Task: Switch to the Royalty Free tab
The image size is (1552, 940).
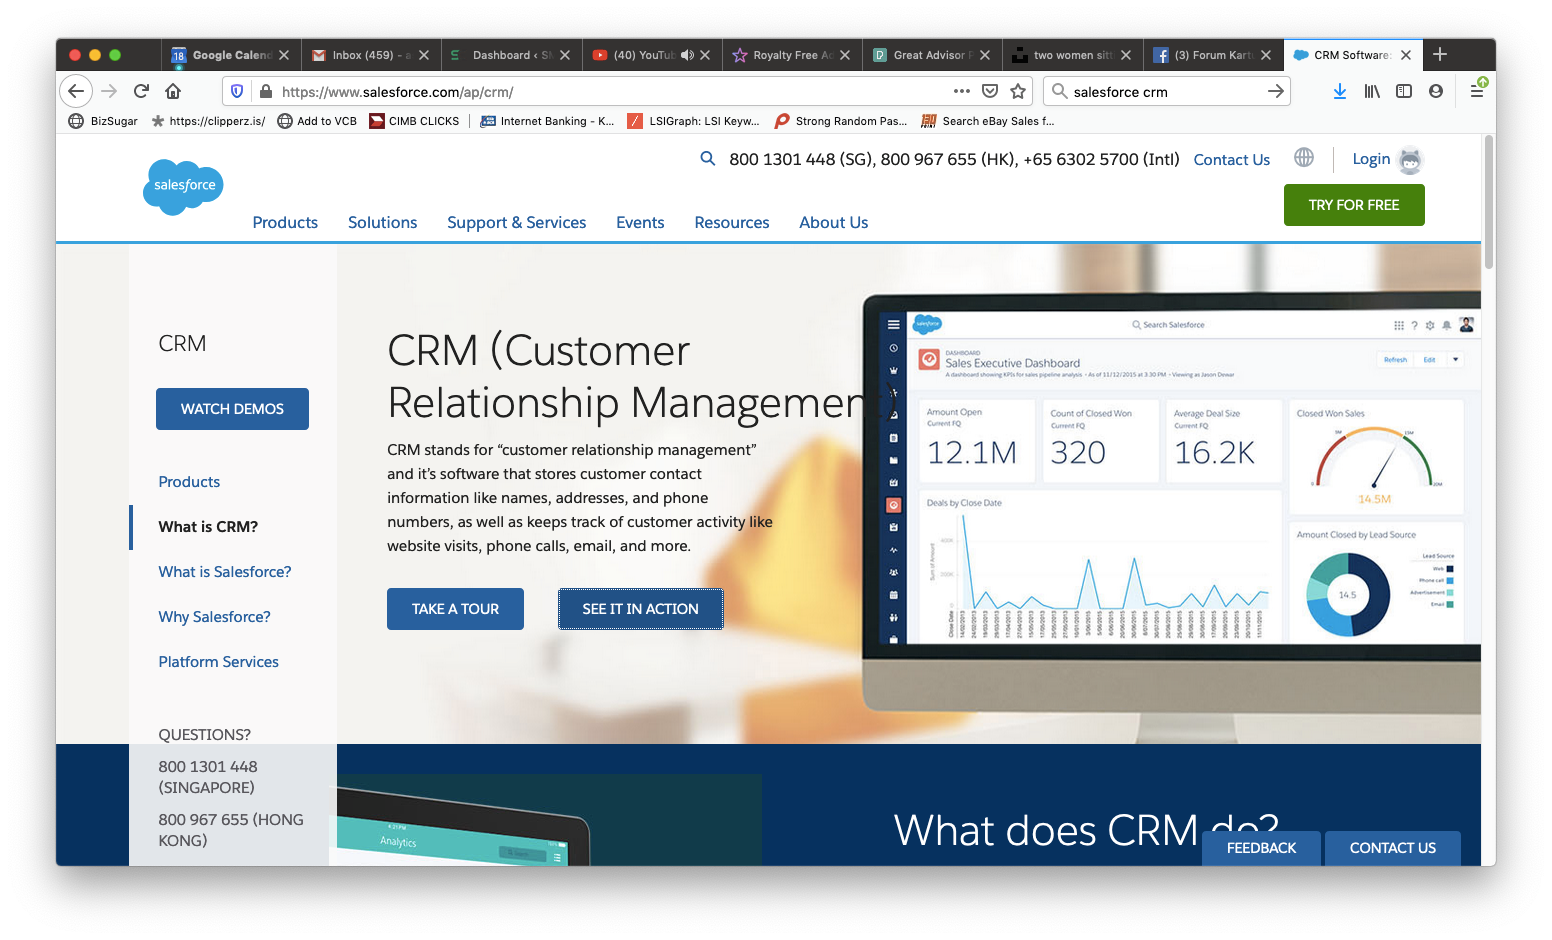Action: click(x=791, y=55)
